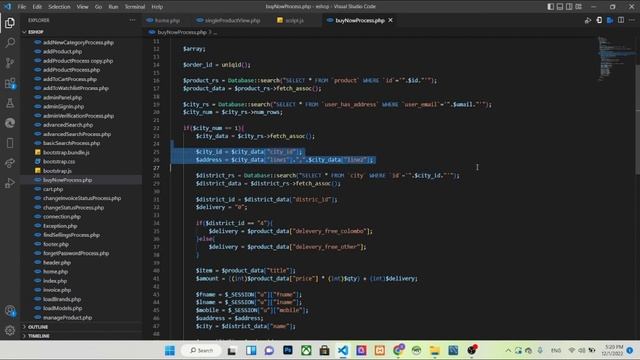Close the buyNowProcess.php tab

coord(391,20)
